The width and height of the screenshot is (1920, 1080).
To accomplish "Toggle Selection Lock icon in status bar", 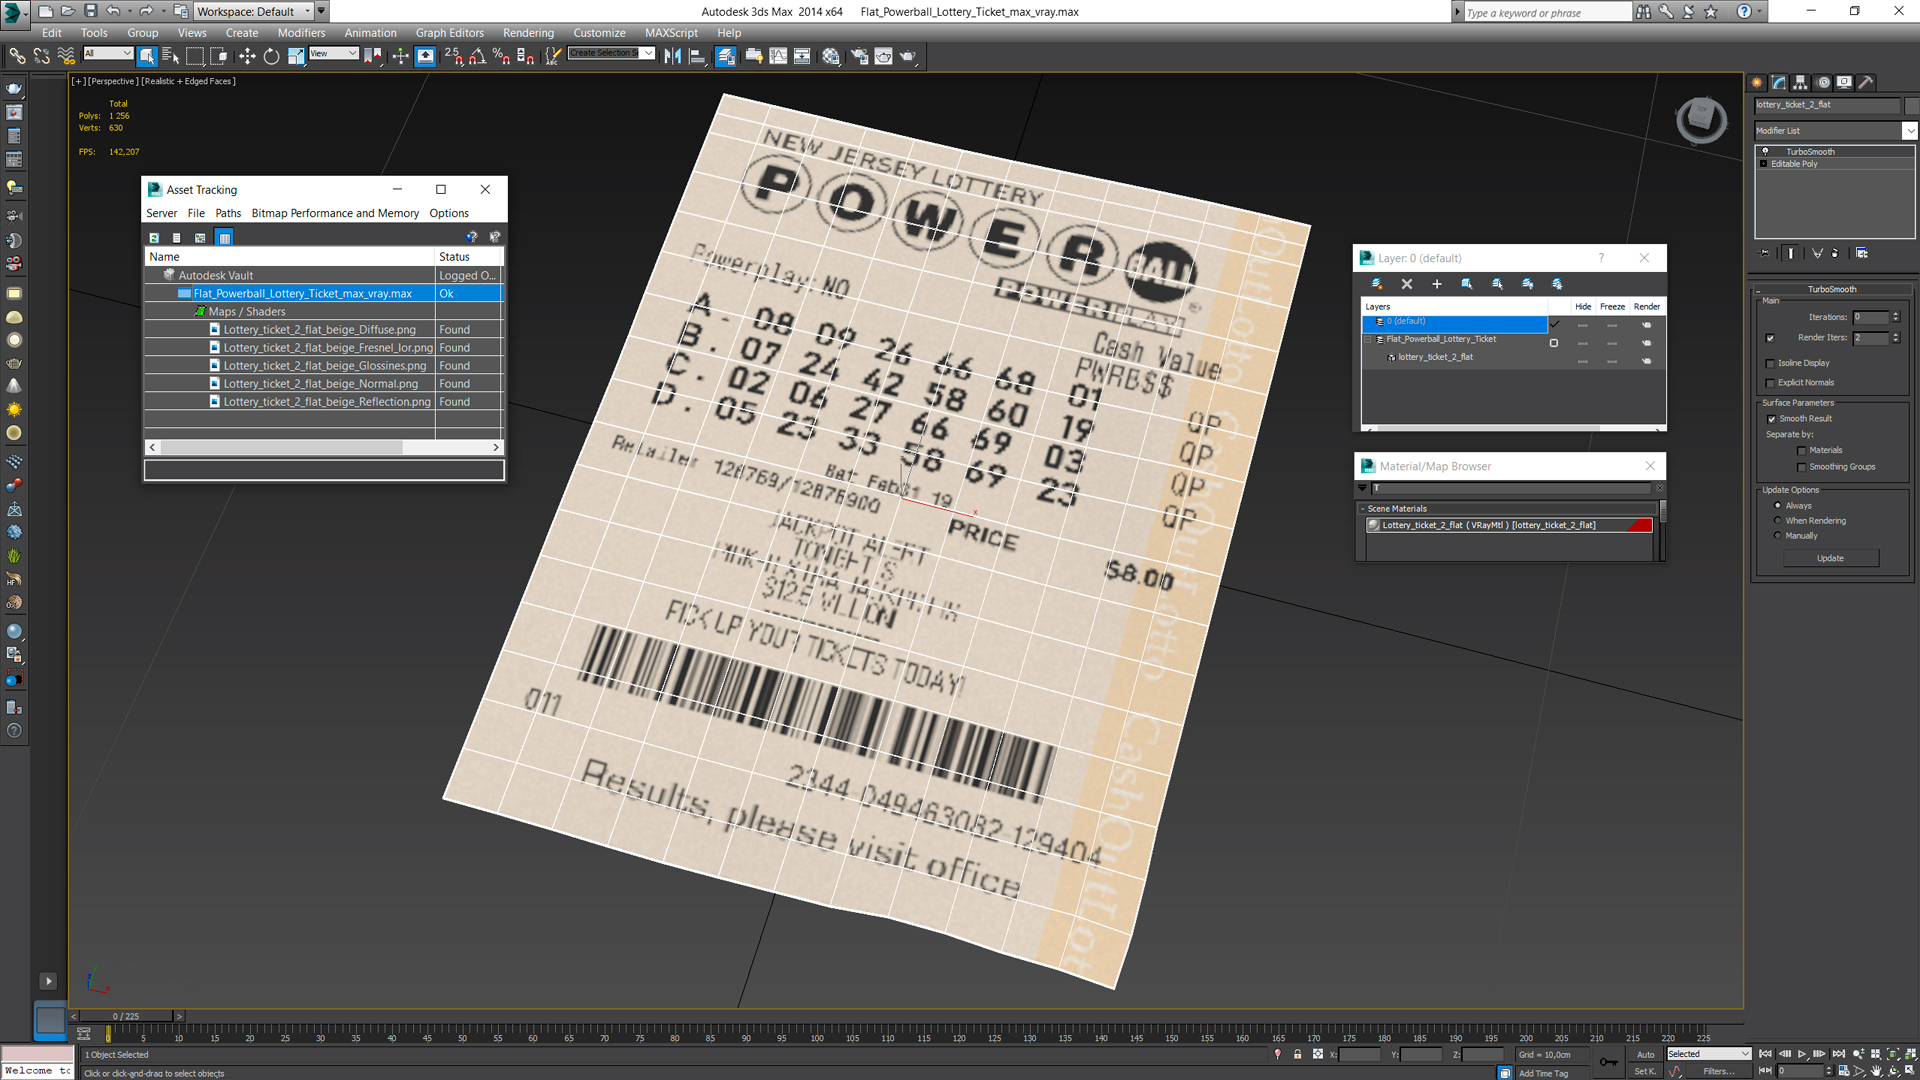I will click(1297, 1054).
